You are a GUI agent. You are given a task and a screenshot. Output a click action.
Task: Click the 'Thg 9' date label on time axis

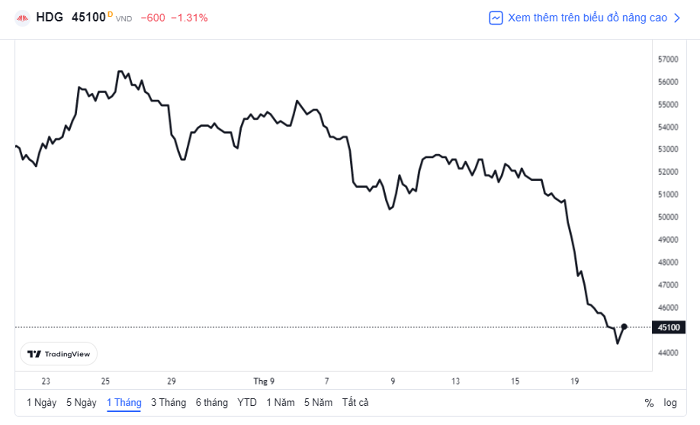pos(264,381)
